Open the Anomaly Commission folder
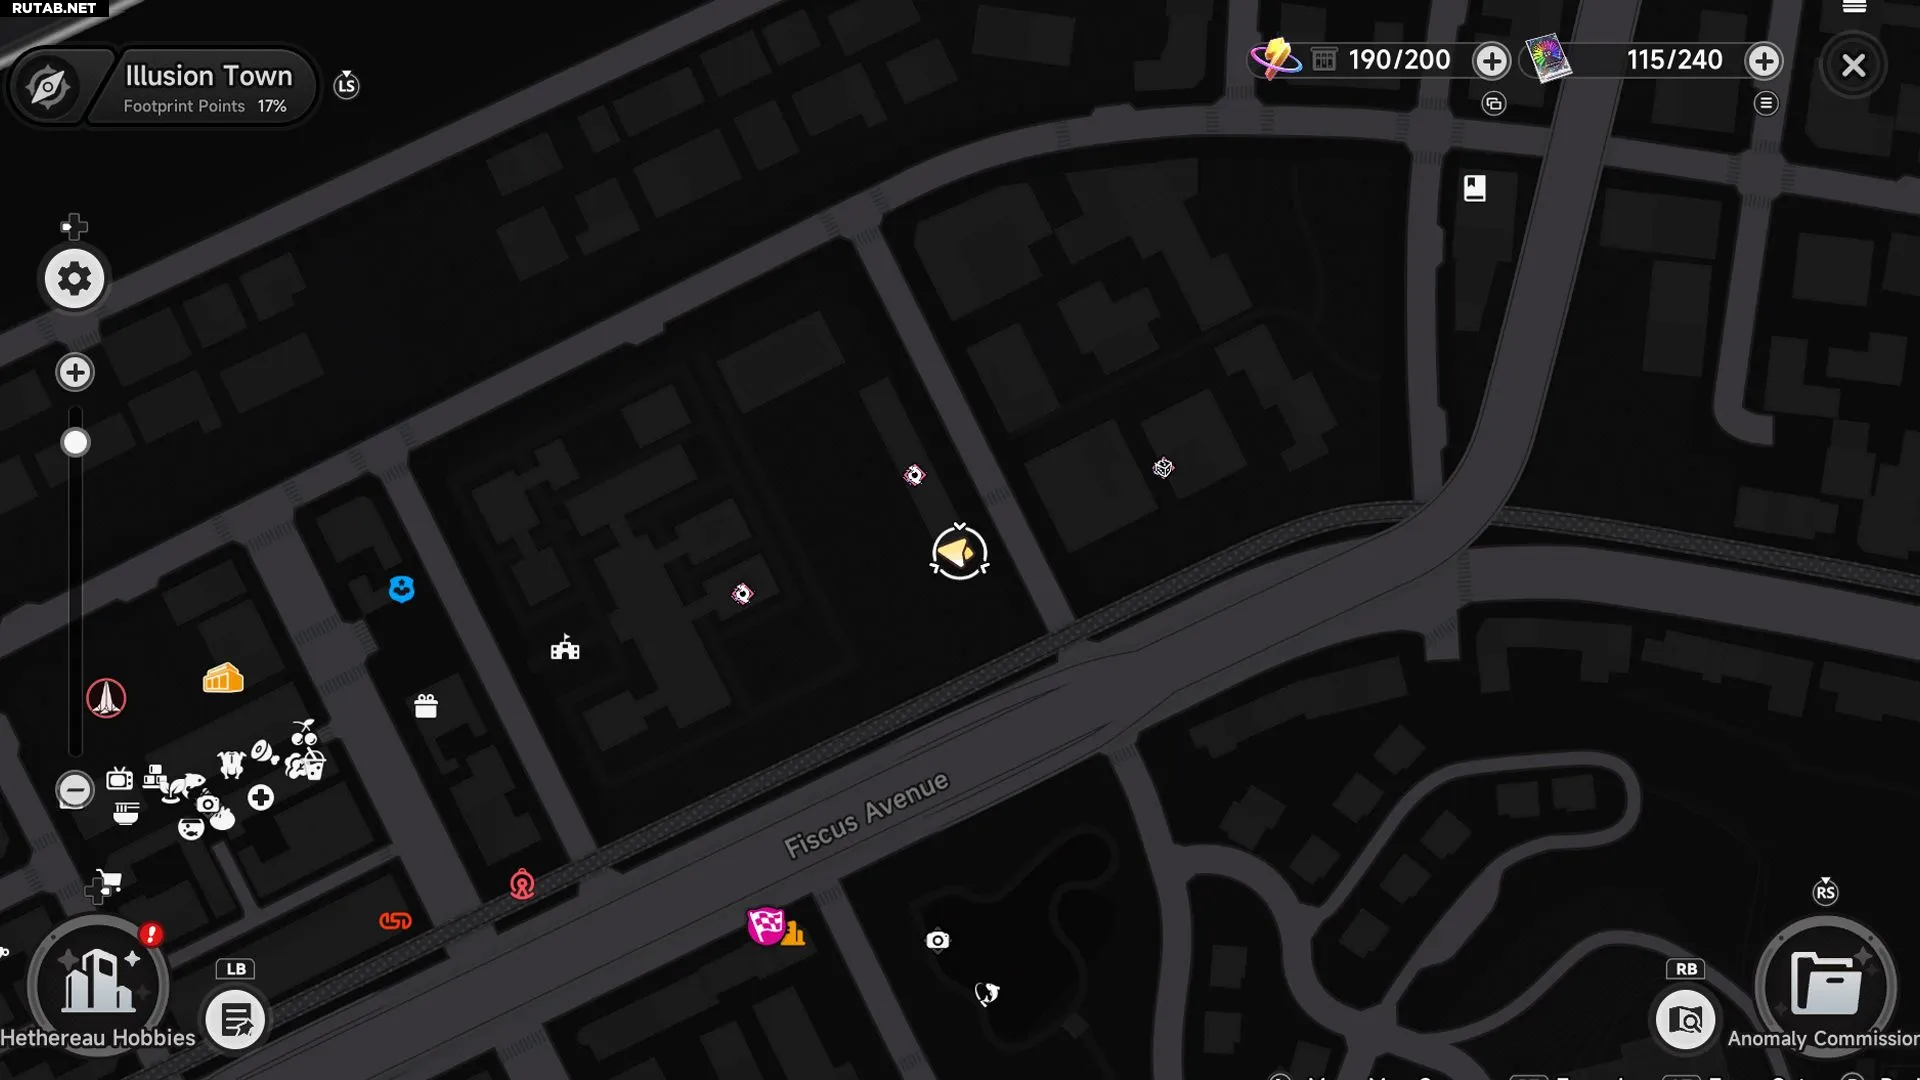This screenshot has height=1080, width=1920. pyautogui.click(x=1826, y=985)
